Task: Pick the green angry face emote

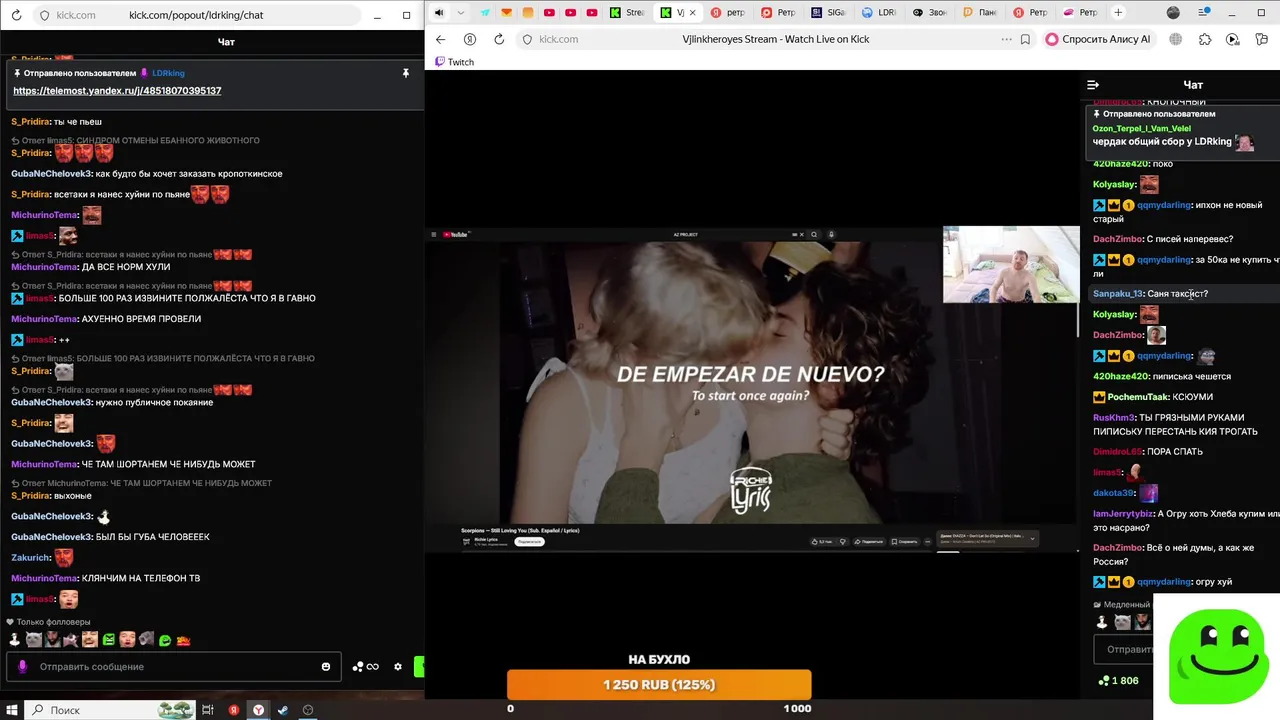Action: 108,640
